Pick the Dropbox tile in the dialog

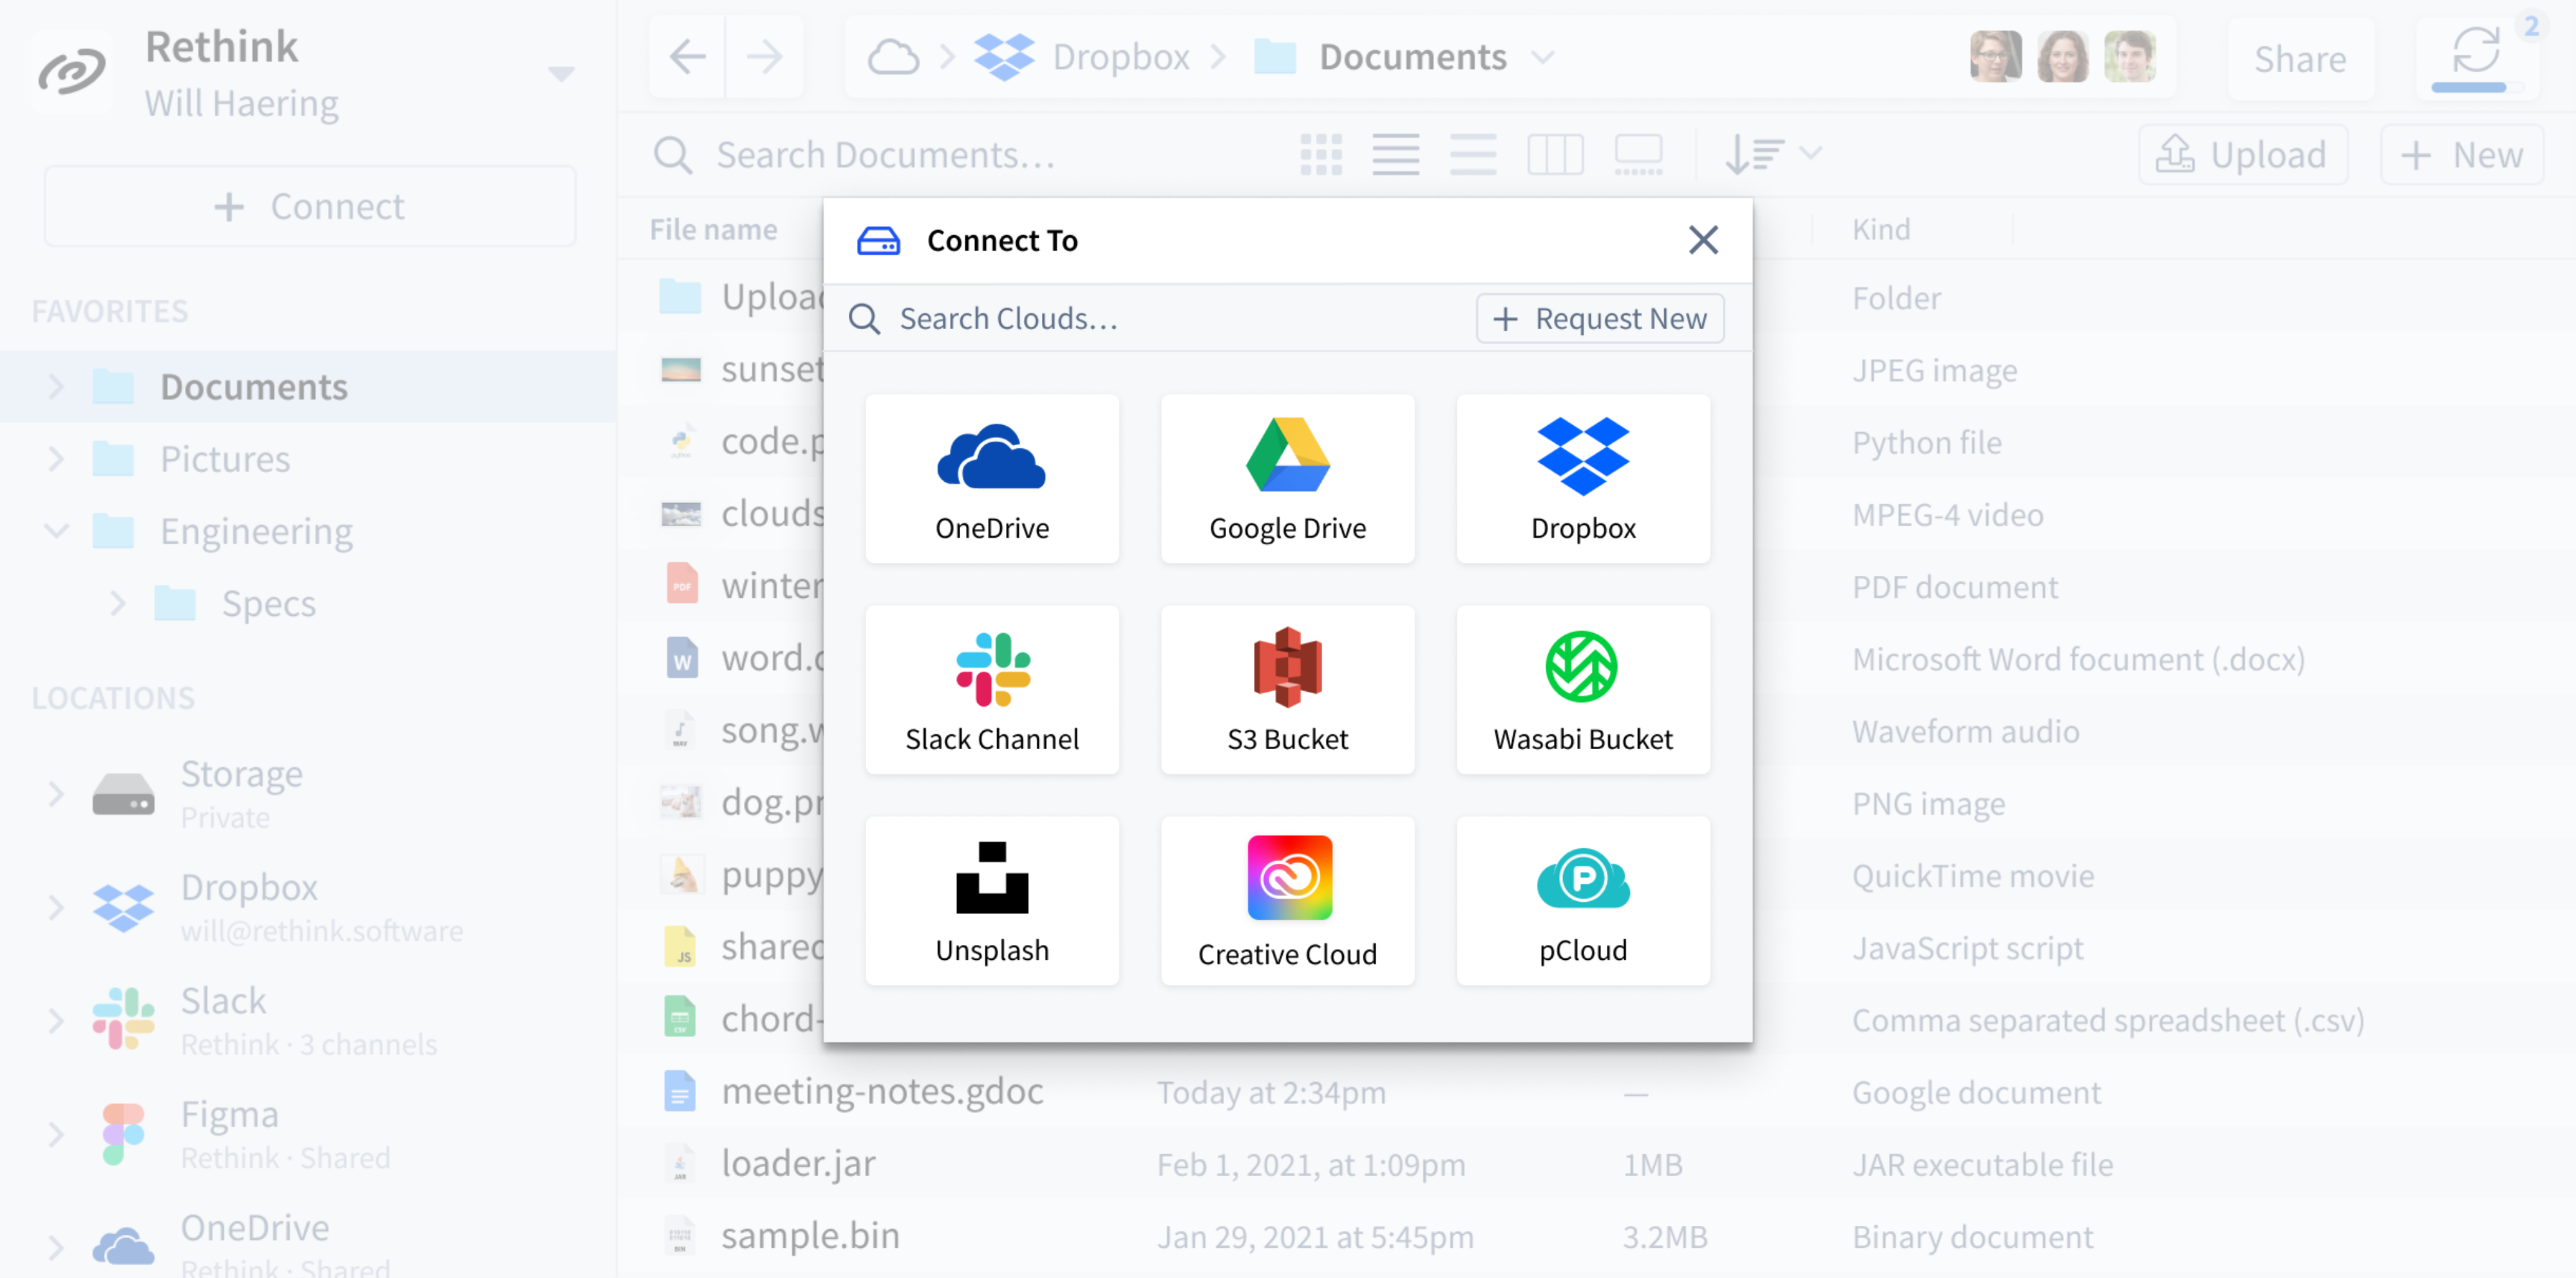tap(1583, 479)
